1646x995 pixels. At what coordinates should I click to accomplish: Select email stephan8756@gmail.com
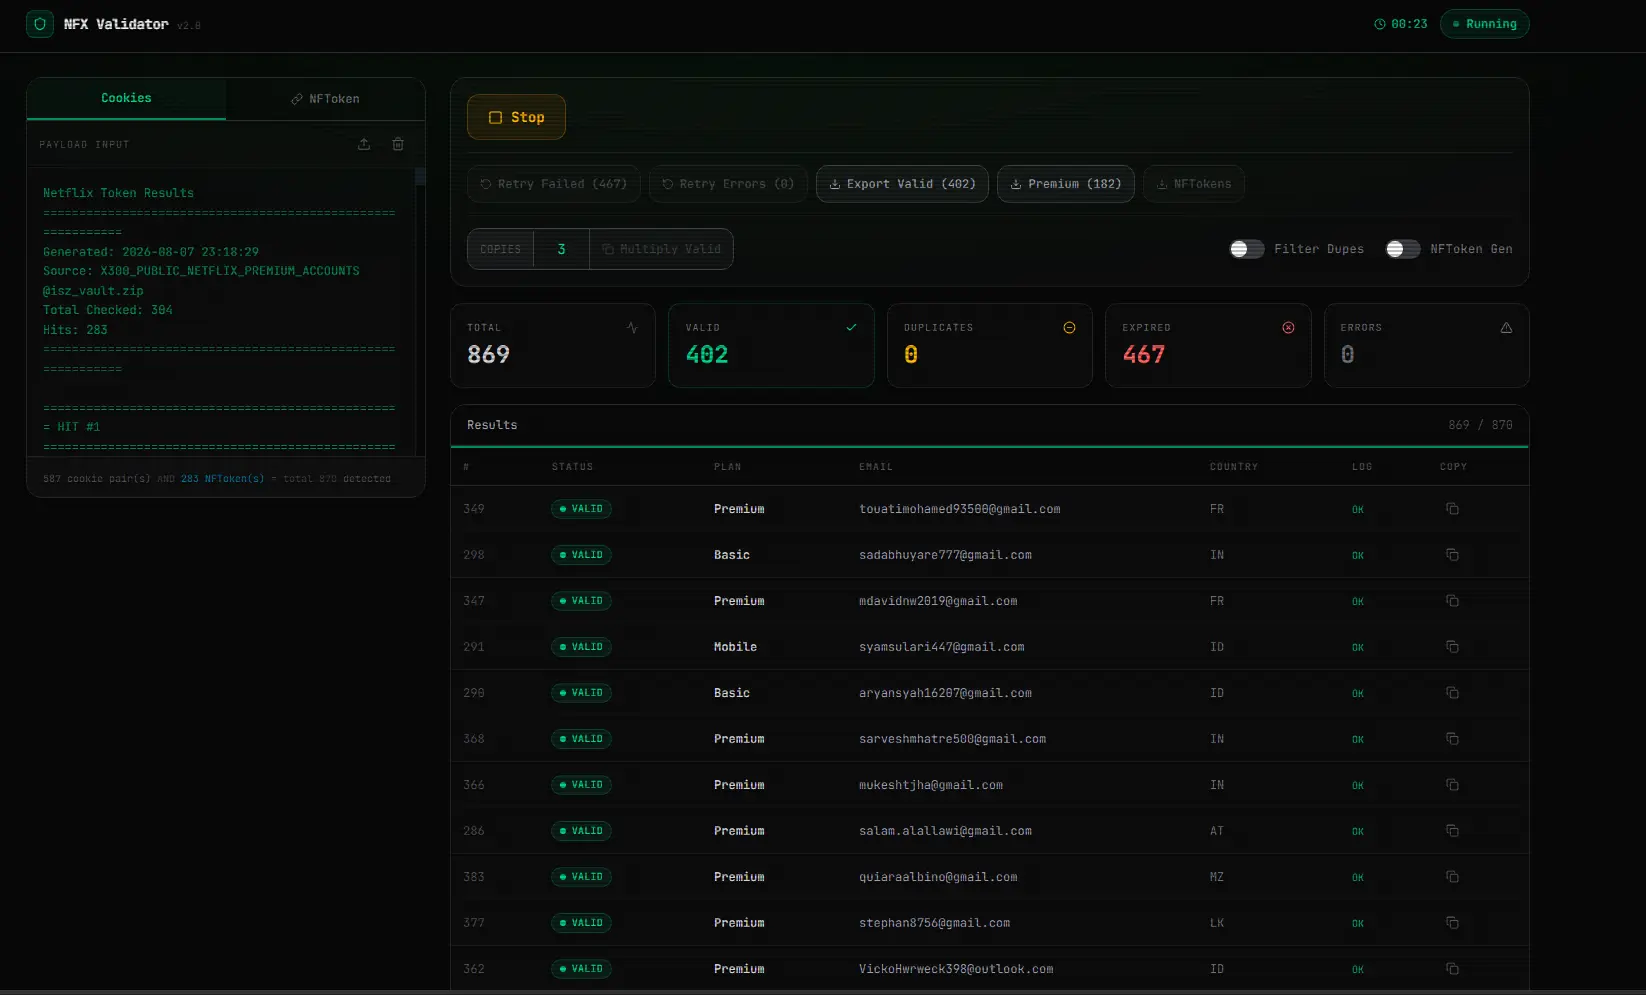pyautogui.click(x=934, y=923)
